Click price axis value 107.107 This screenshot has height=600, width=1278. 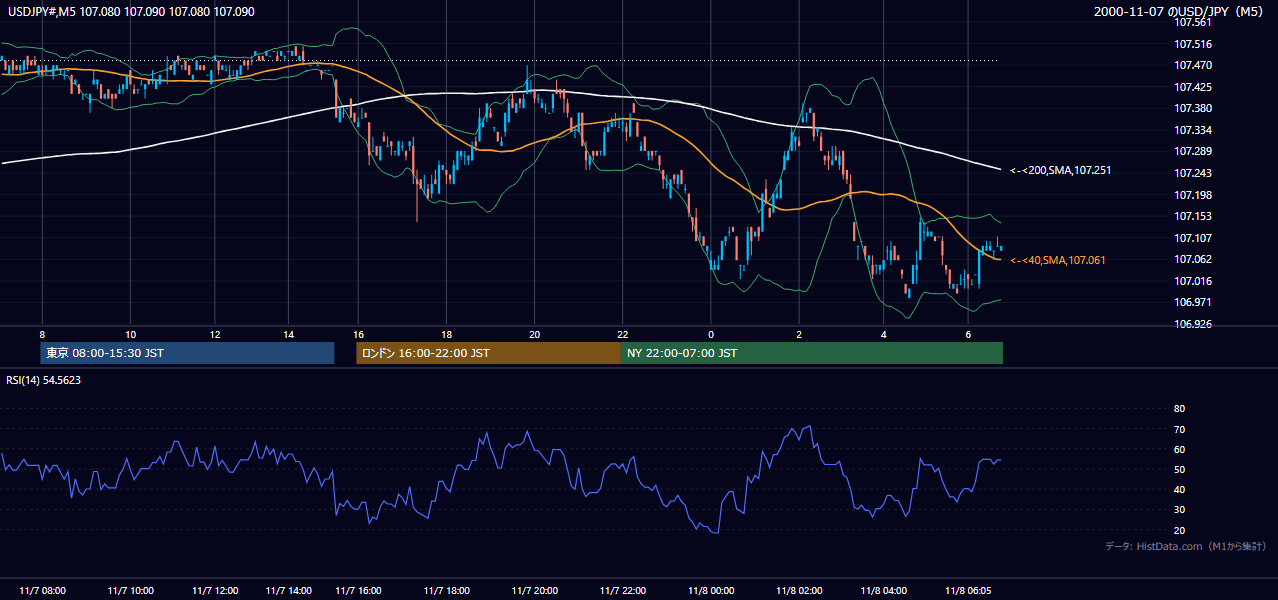pyautogui.click(x=1191, y=238)
